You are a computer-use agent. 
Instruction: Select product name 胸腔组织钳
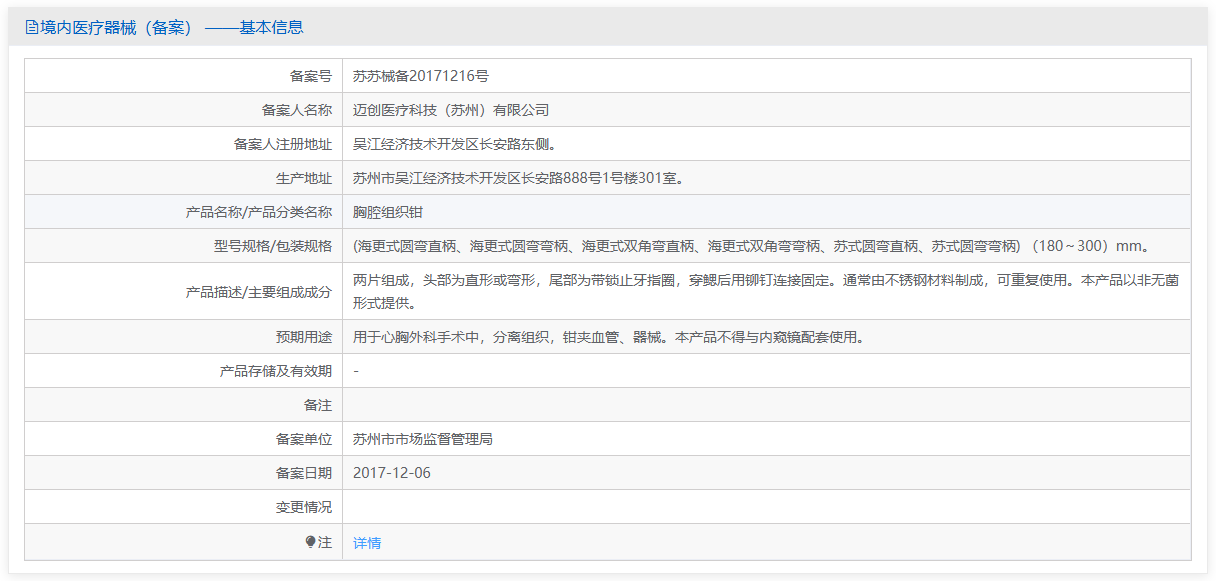388,212
